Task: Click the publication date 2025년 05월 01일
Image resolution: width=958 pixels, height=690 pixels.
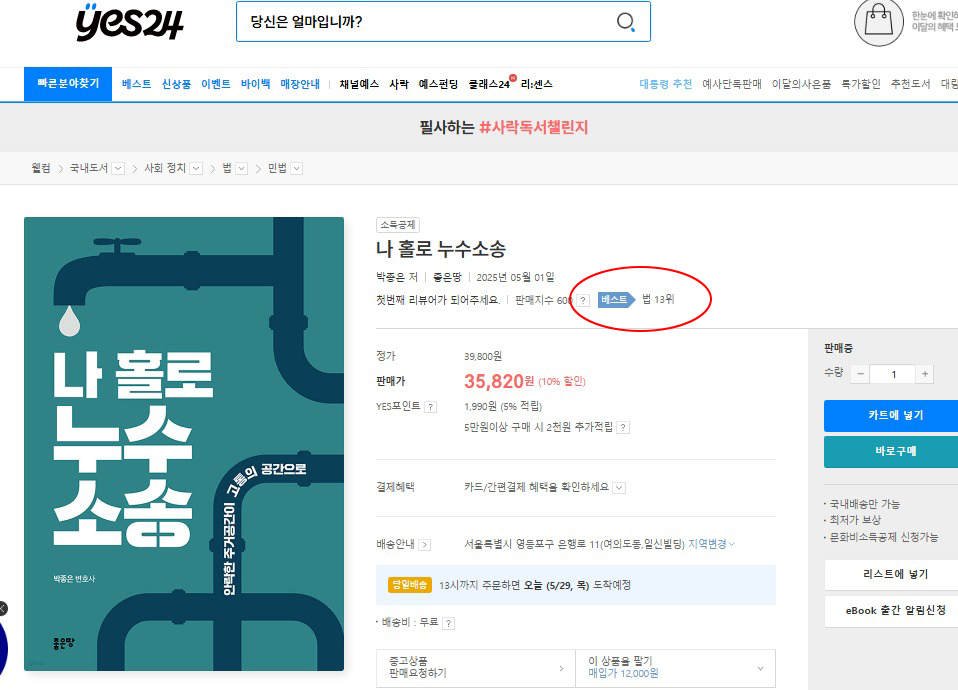Action: pos(515,277)
